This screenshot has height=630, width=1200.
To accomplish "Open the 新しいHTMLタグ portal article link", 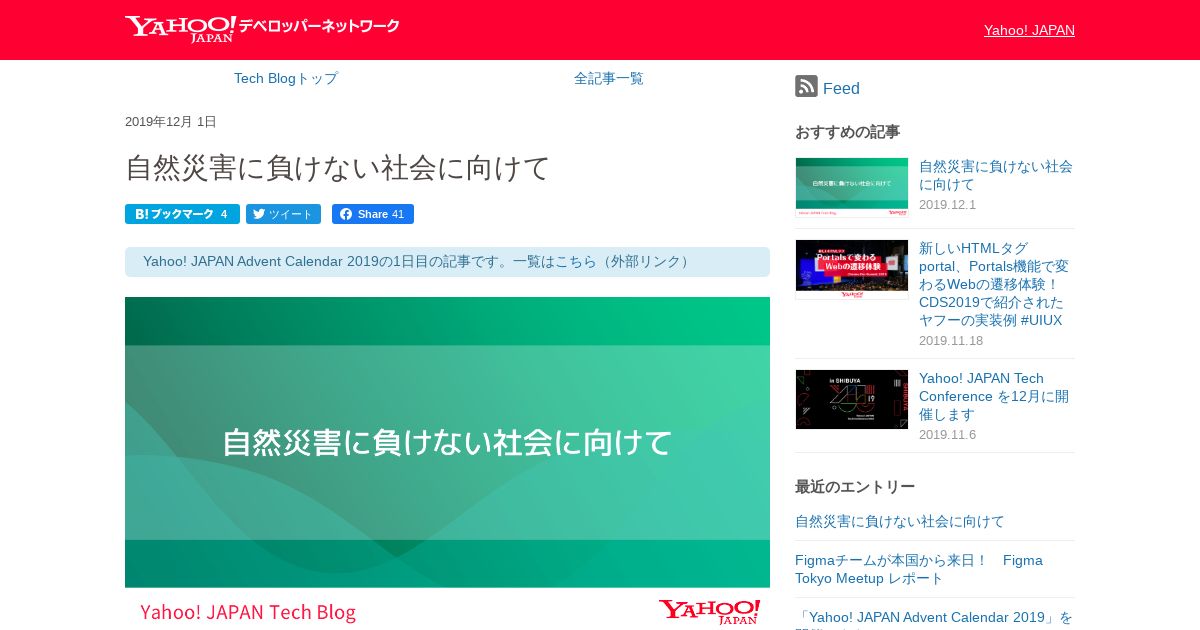I will pos(994,284).
